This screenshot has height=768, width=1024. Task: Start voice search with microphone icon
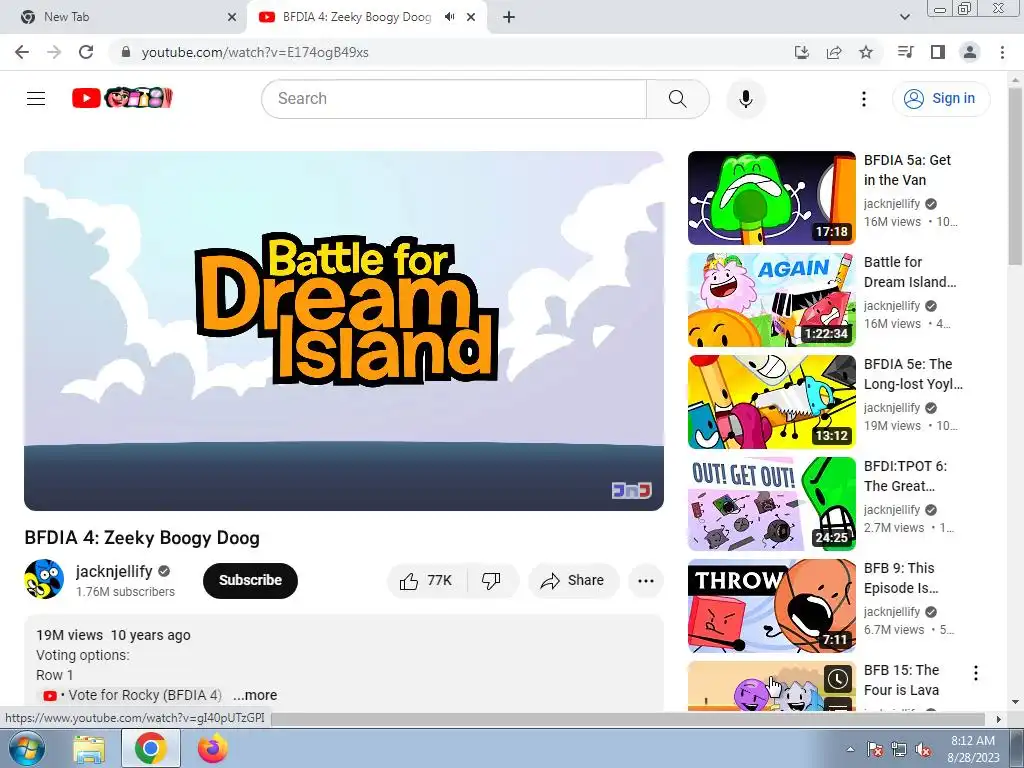coord(745,99)
